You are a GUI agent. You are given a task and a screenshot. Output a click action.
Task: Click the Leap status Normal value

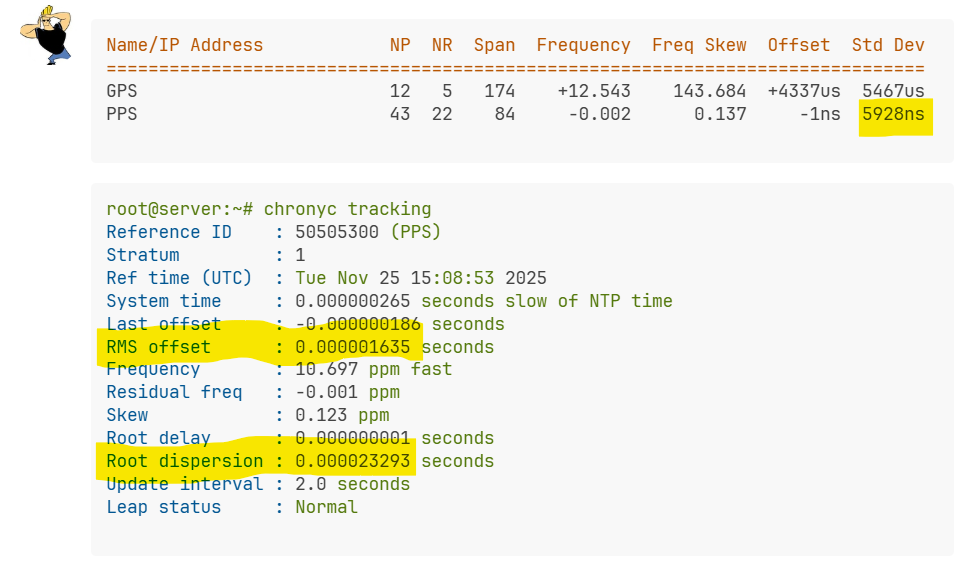click(326, 507)
